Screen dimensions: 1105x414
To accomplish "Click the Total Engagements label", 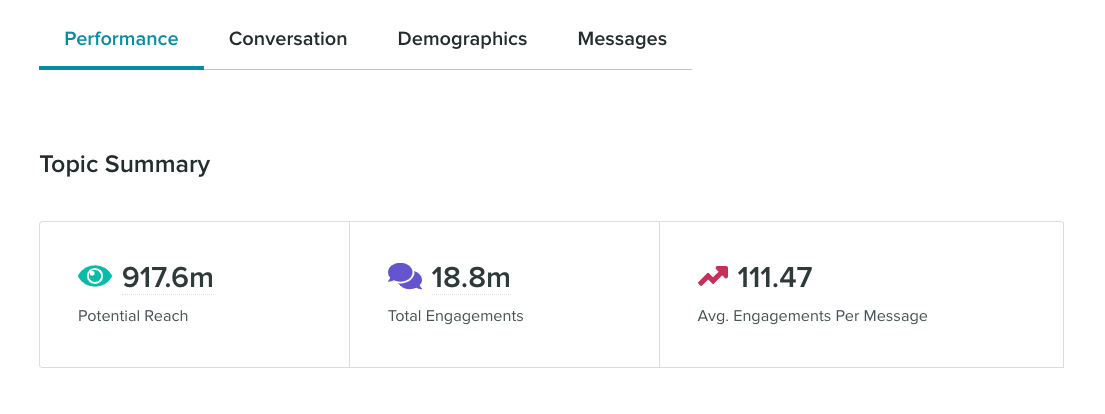I will (x=456, y=316).
